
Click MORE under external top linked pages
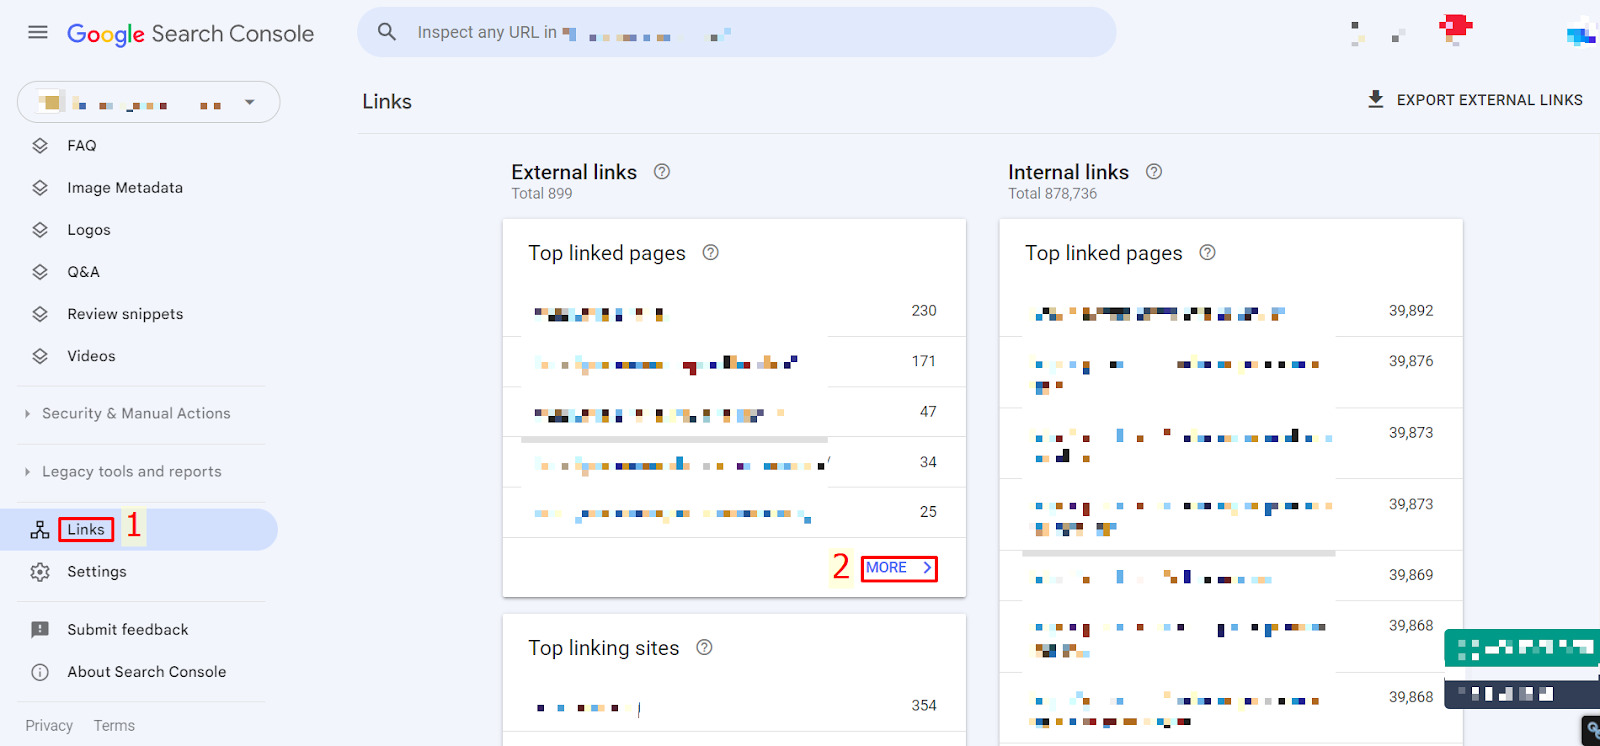click(x=898, y=568)
